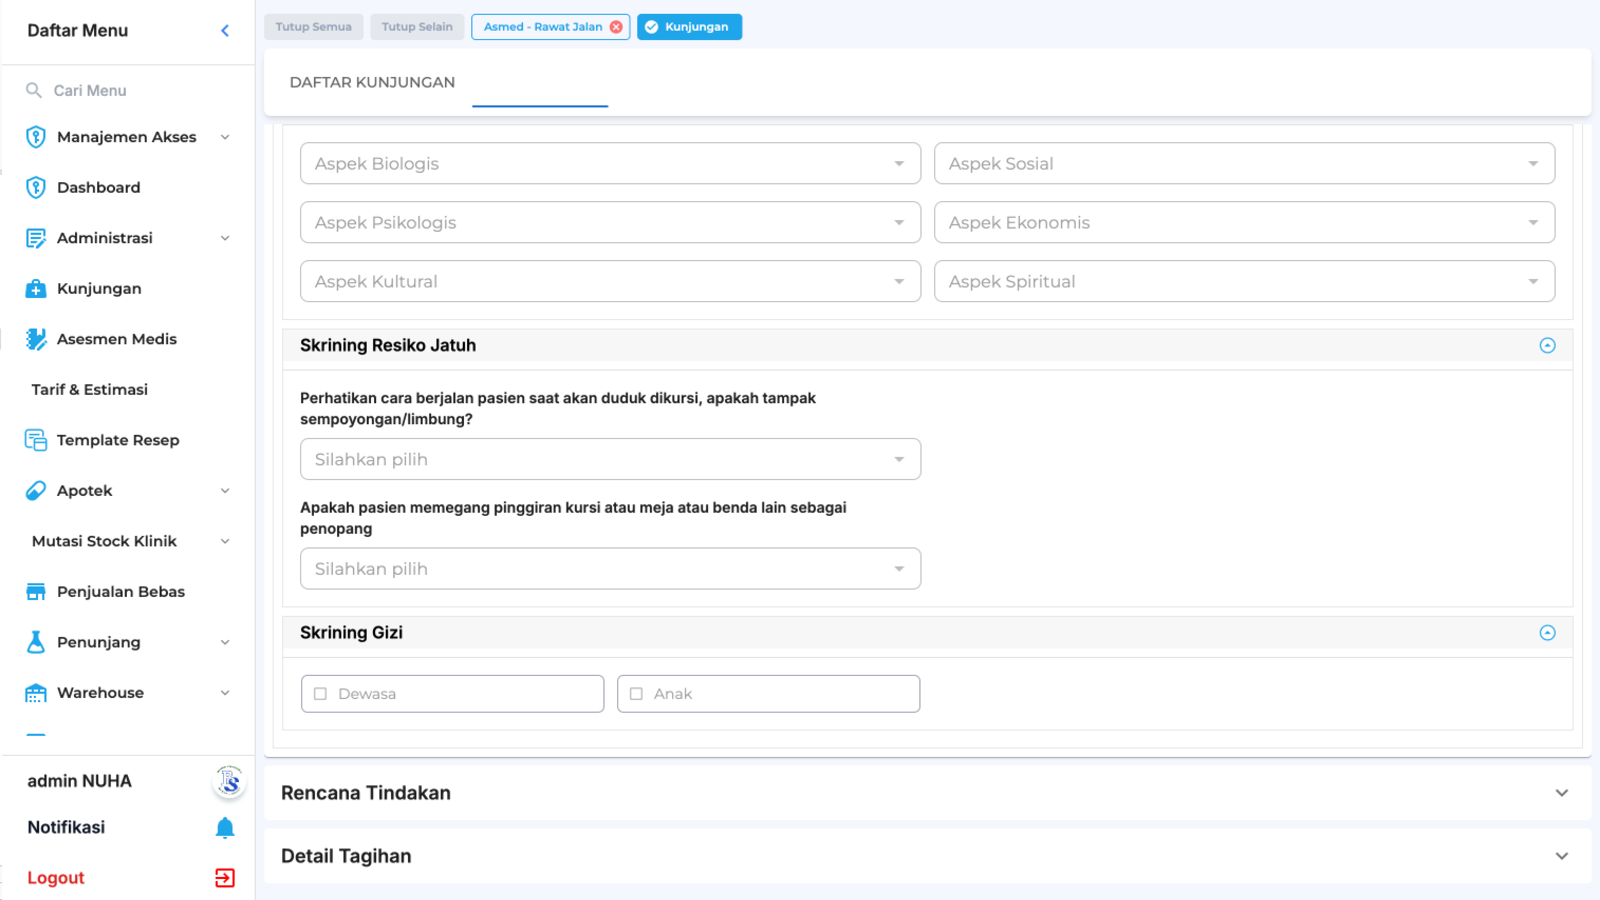Close the Asmed - Rawat Jalan tab
1600x900 pixels.
click(616, 27)
